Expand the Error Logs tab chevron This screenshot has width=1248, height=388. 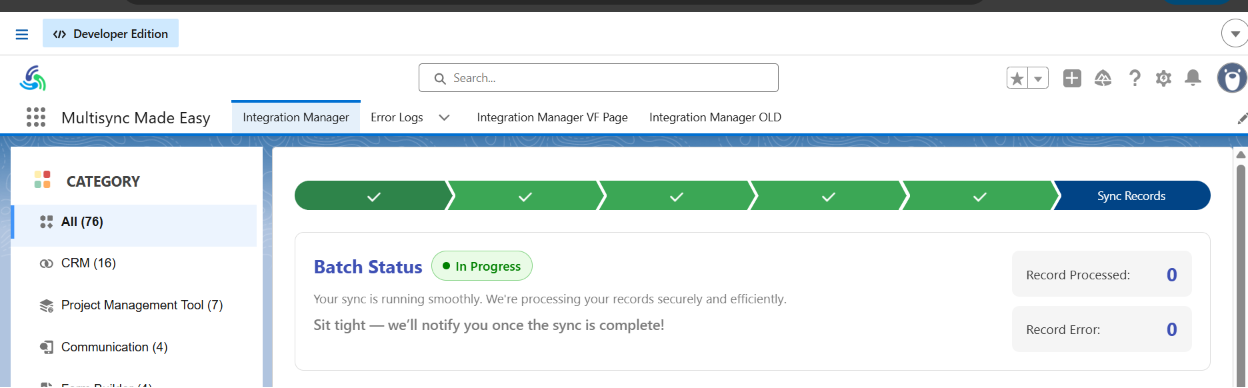coord(444,117)
